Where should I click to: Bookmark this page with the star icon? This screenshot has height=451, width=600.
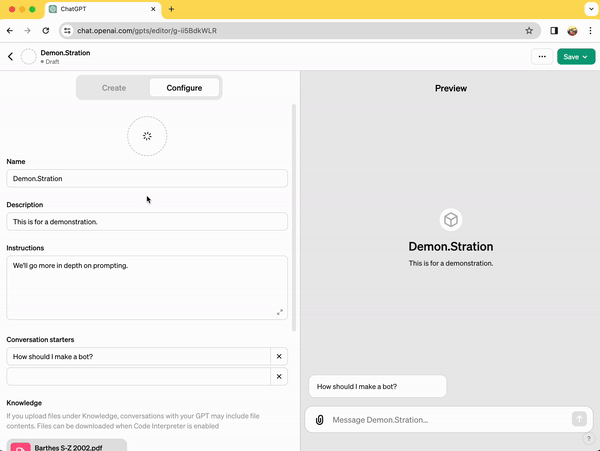pyautogui.click(x=529, y=30)
